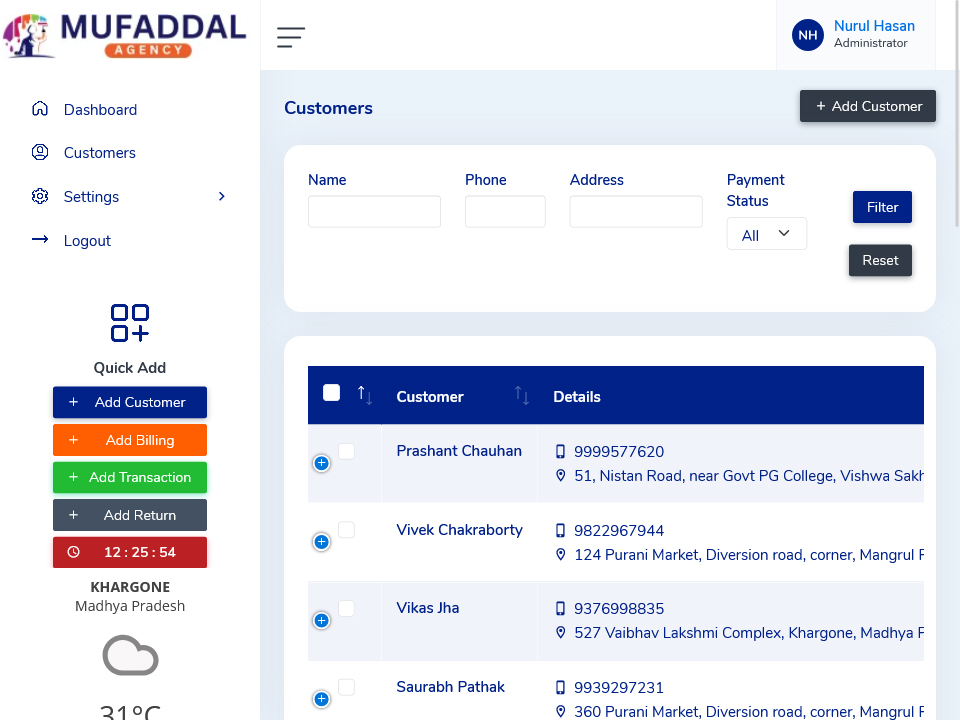
Task: Open Dashboard from the sidebar
Action: coord(100,110)
